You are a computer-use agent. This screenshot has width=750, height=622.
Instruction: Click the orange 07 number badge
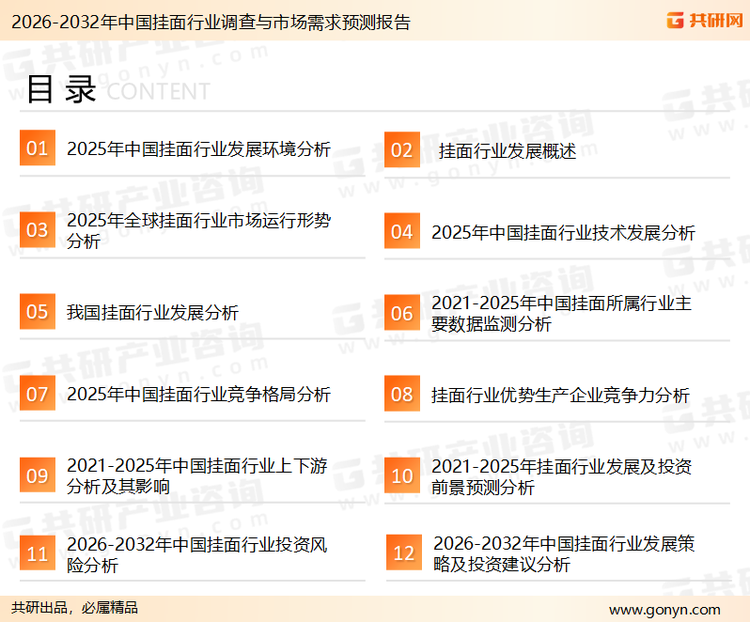click(x=37, y=393)
